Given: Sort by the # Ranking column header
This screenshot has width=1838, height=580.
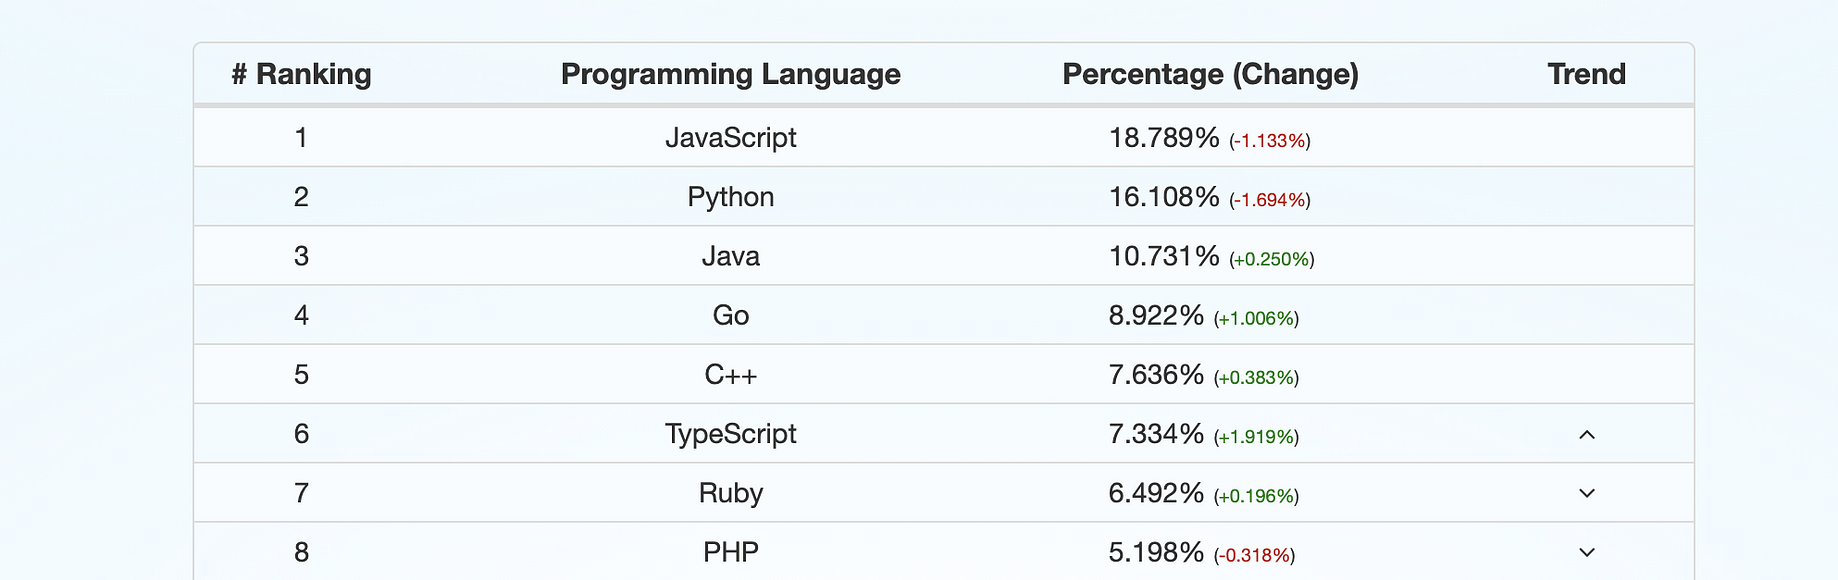Looking at the screenshot, I should click(x=301, y=74).
